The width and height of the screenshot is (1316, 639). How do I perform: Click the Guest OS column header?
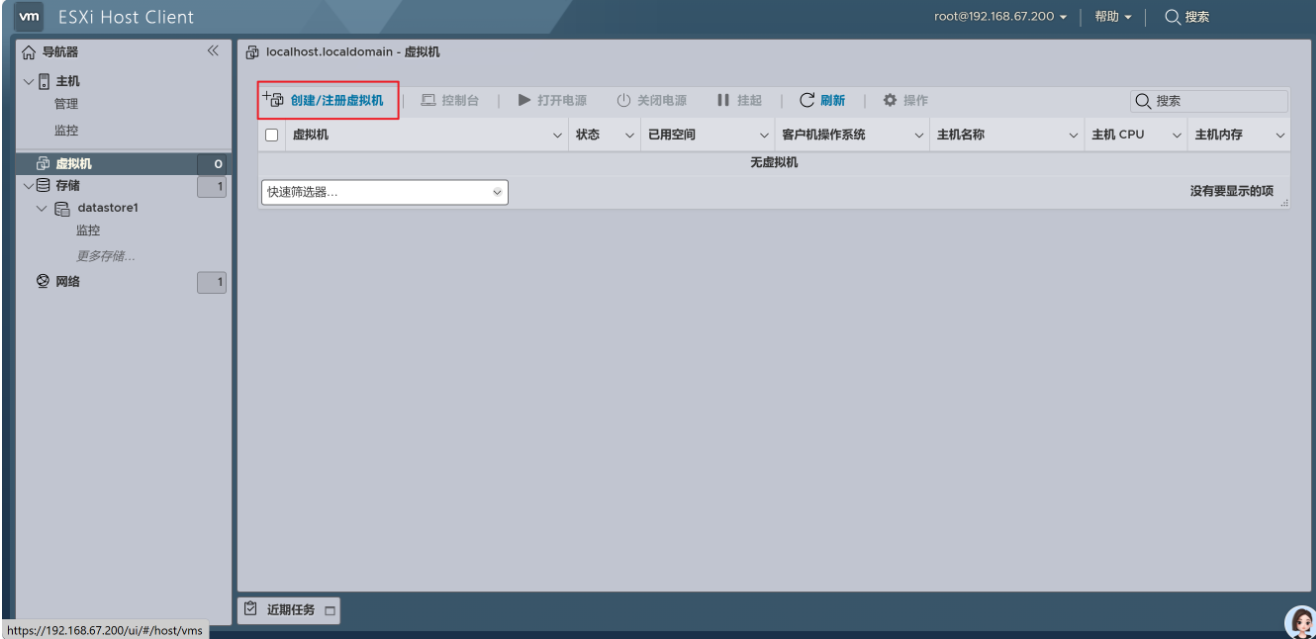tap(823, 135)
